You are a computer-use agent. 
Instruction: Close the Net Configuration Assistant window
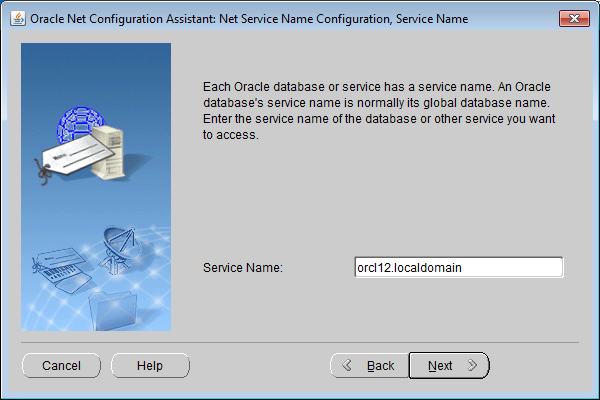(574, 18)
